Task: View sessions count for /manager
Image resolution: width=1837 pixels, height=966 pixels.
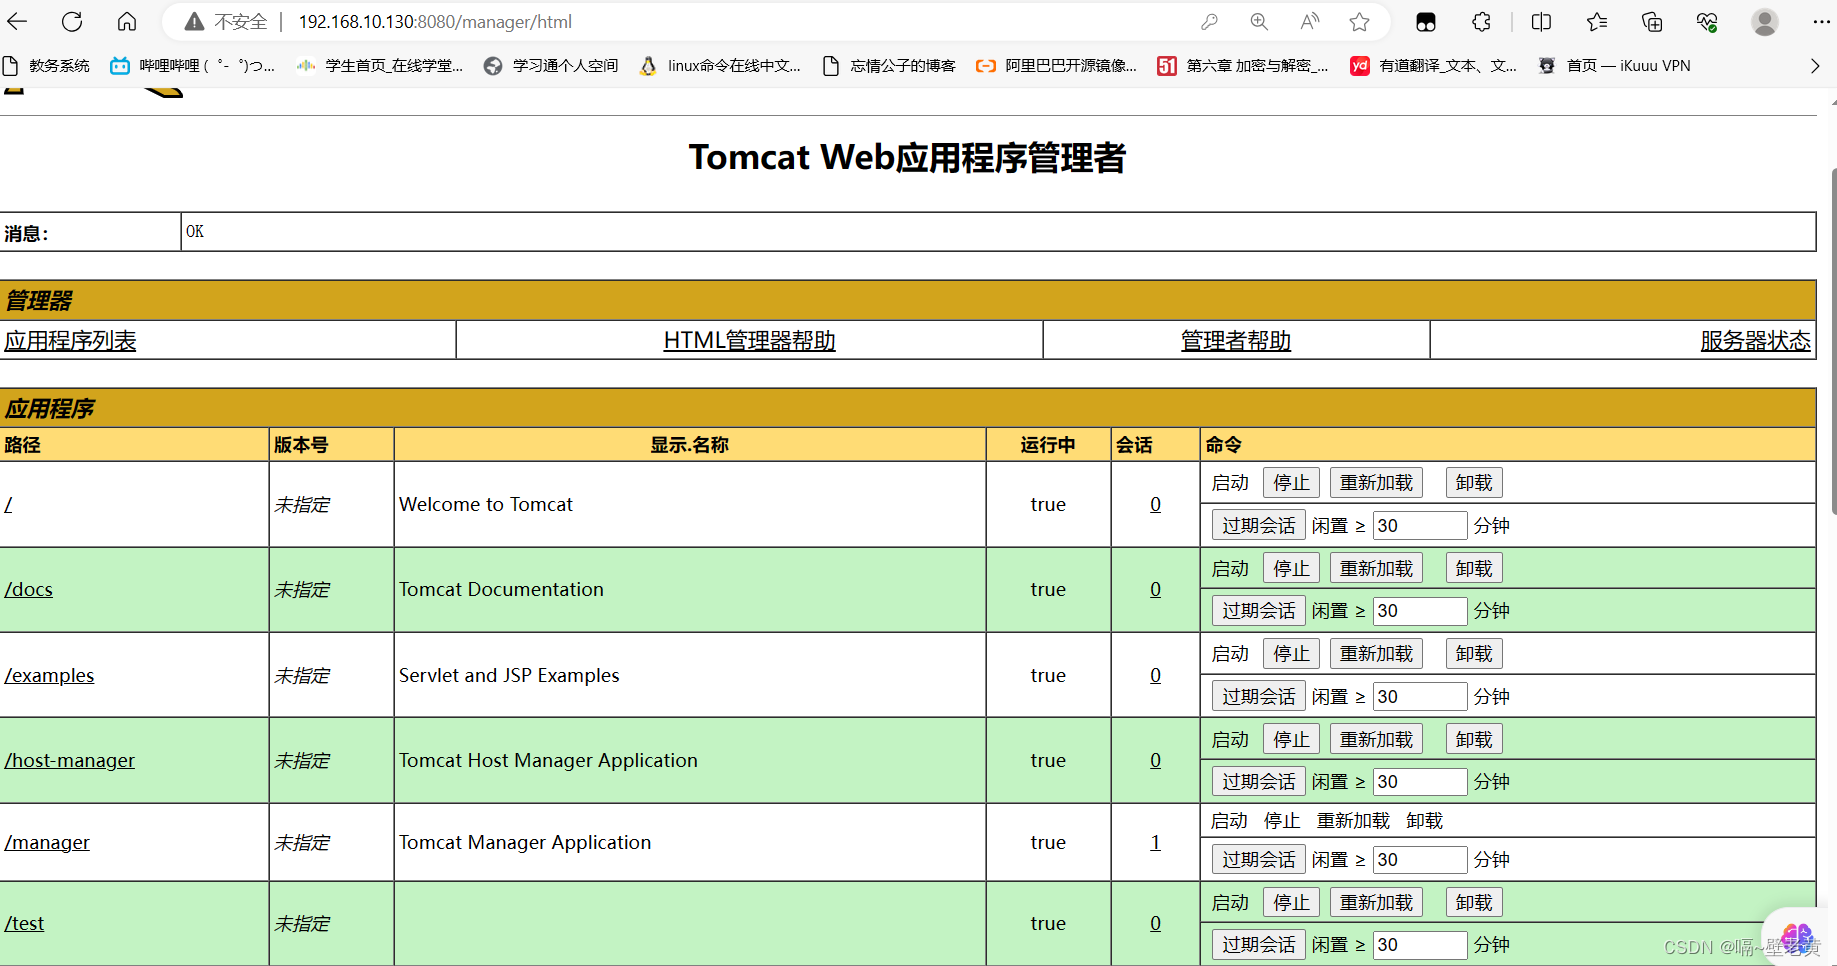Action: [x=1155, y=843]
